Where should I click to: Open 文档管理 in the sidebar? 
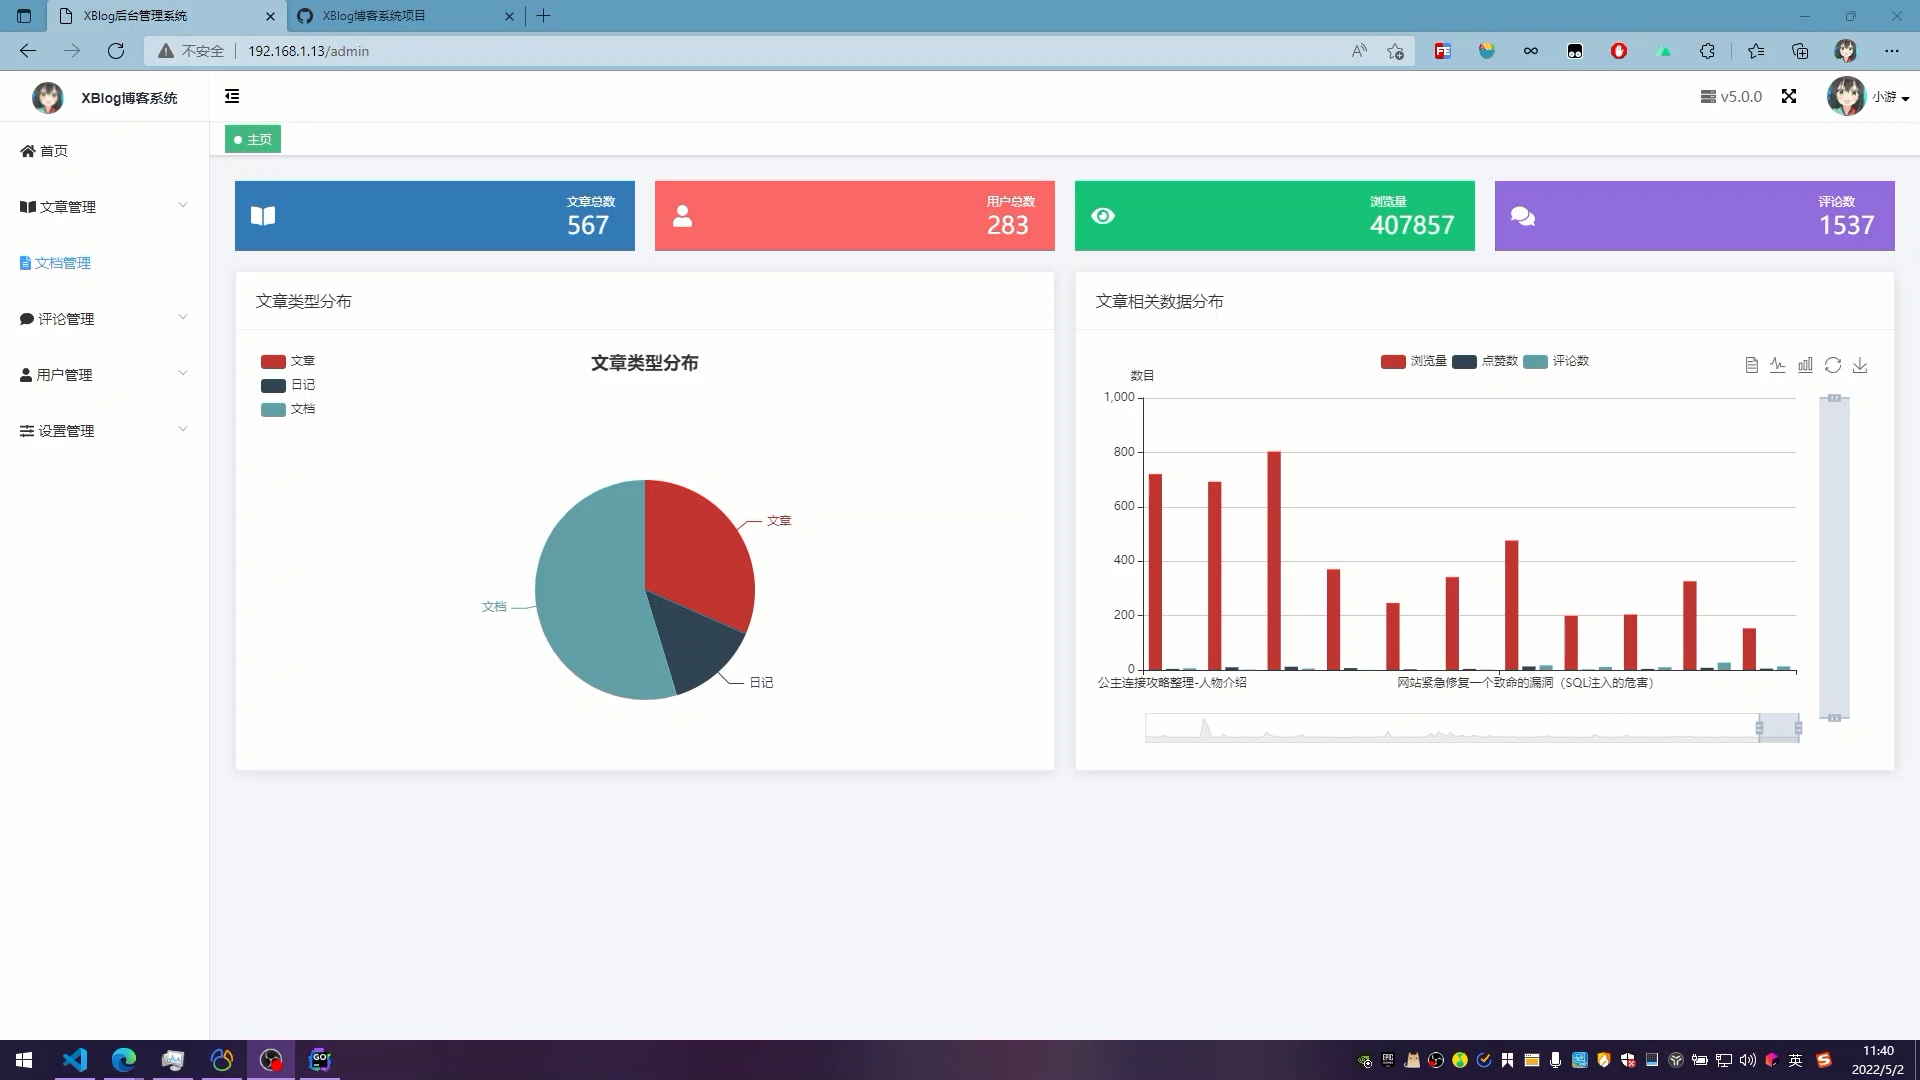point(62,263)
